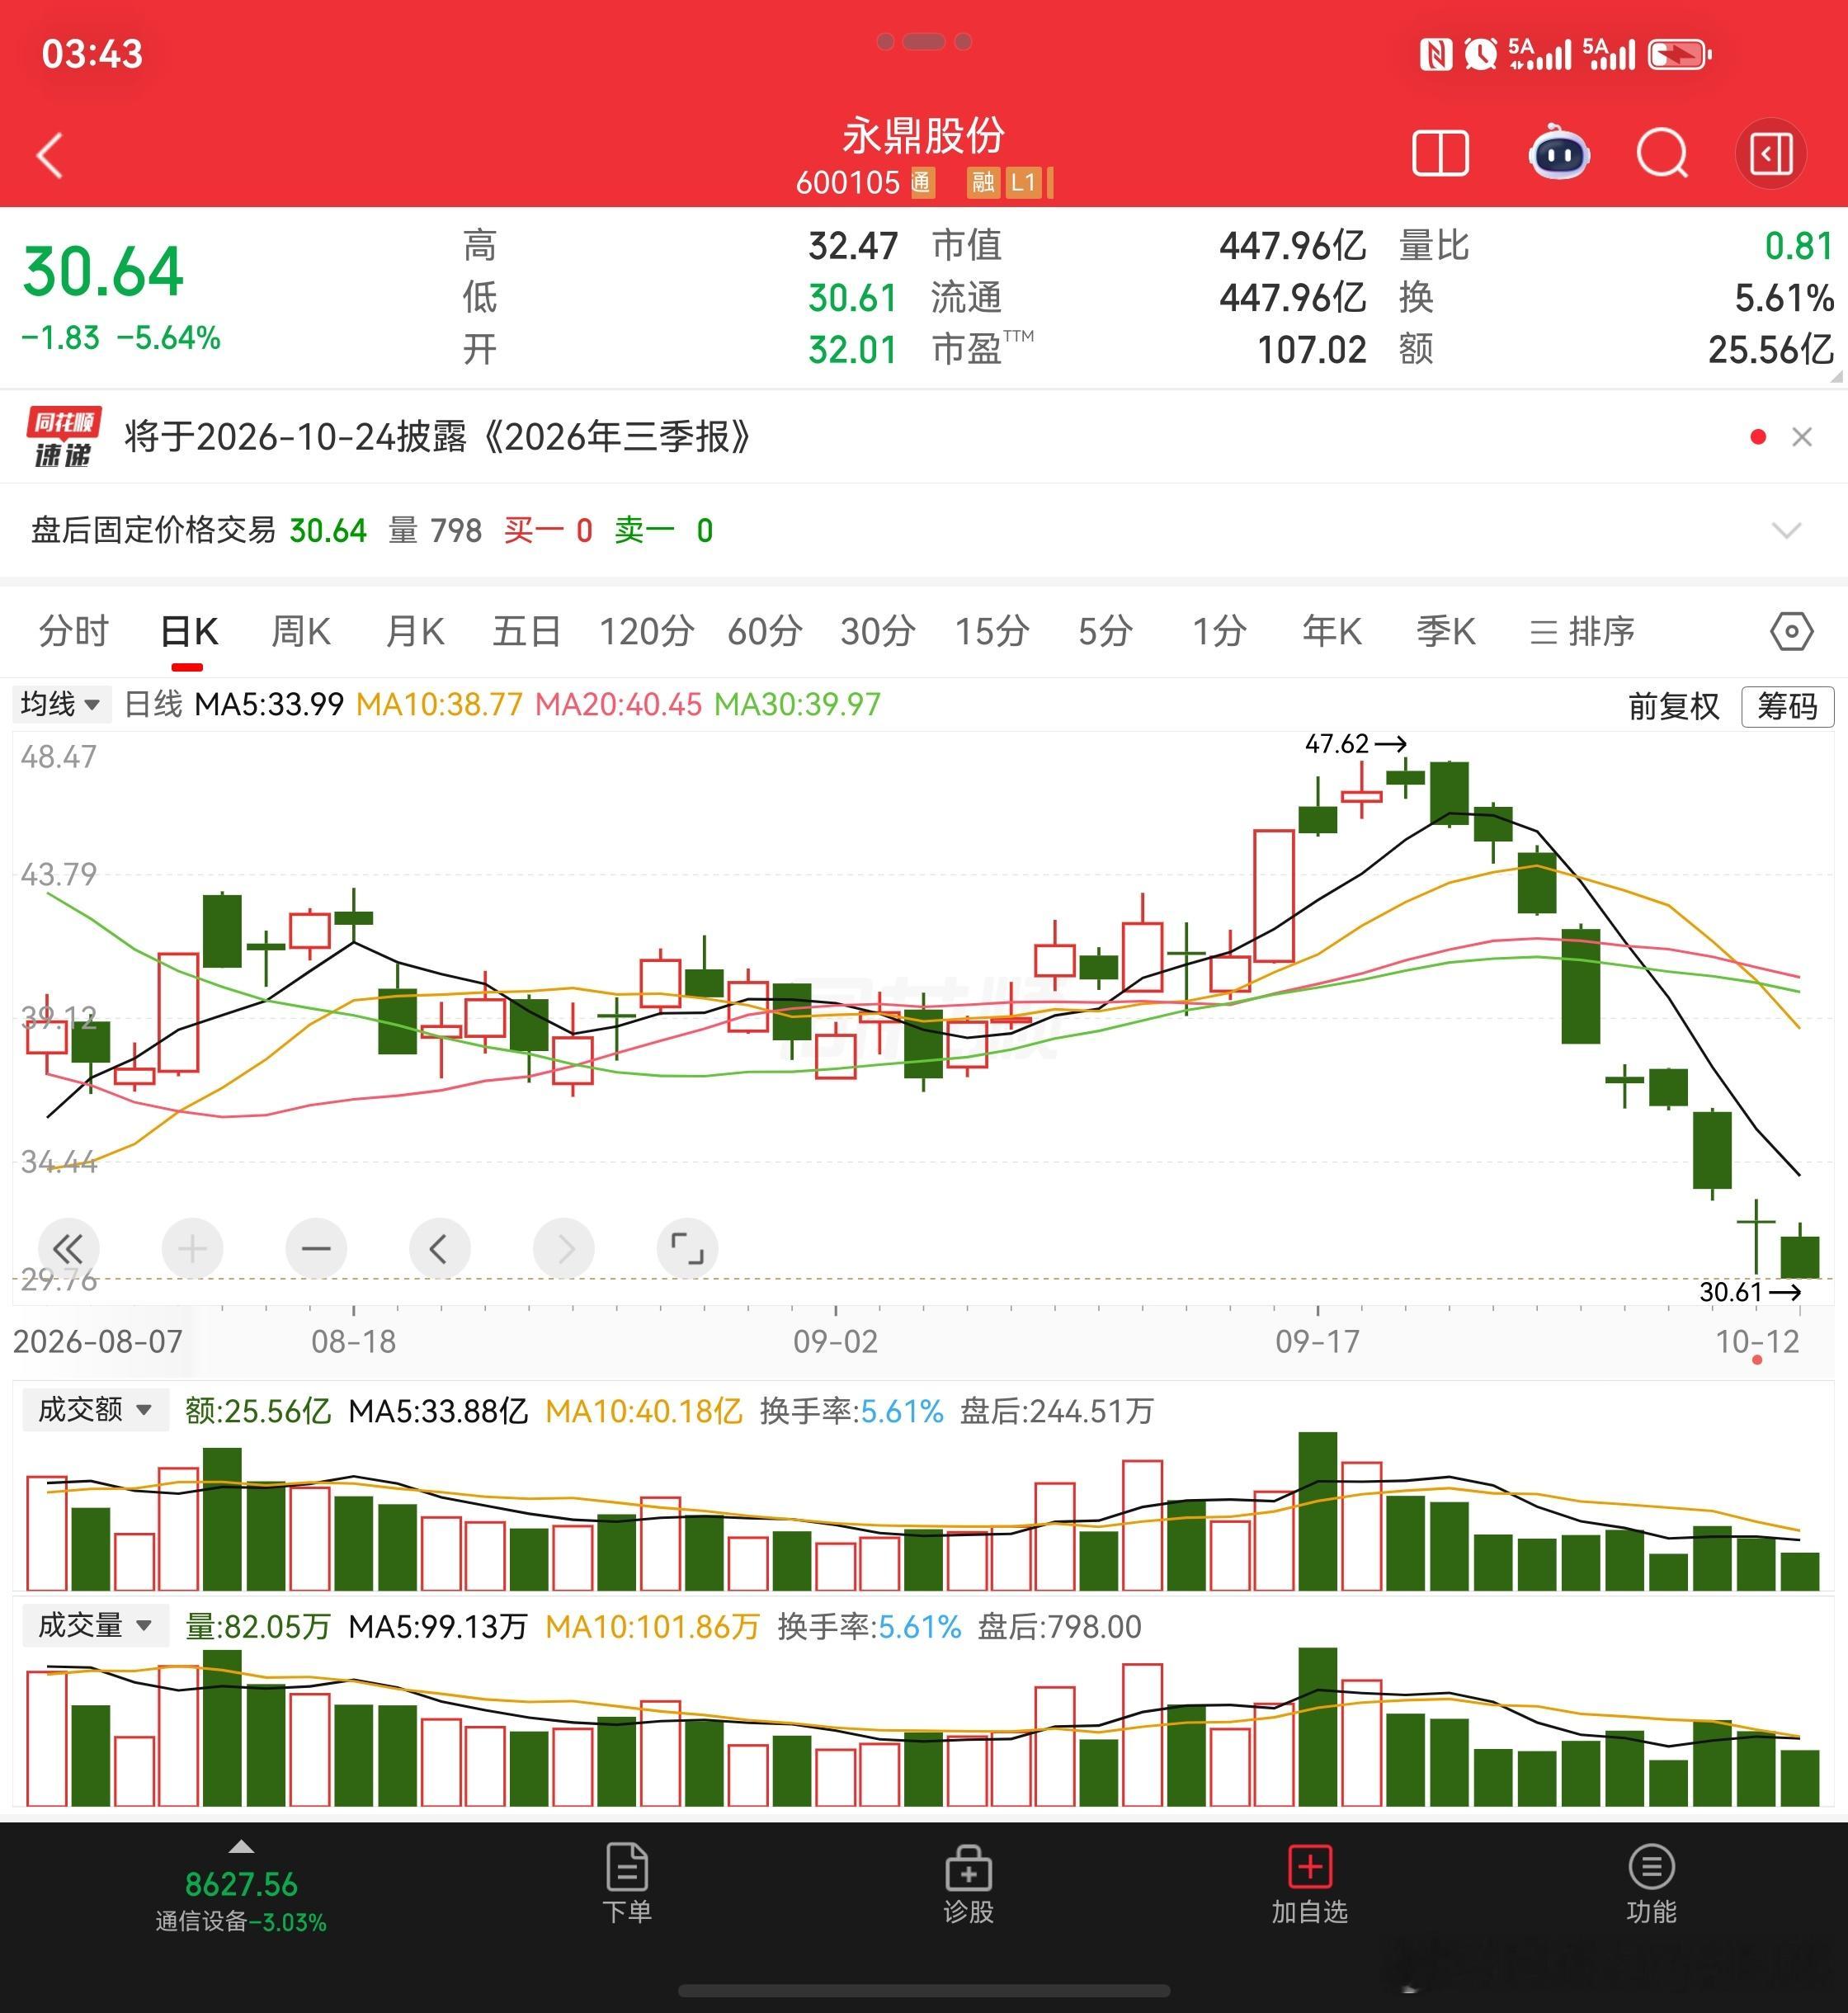The height and width of the screenshot is (2013, 1848).
Task: Go back with the top-left arrow
Action: tap(50, 155)
